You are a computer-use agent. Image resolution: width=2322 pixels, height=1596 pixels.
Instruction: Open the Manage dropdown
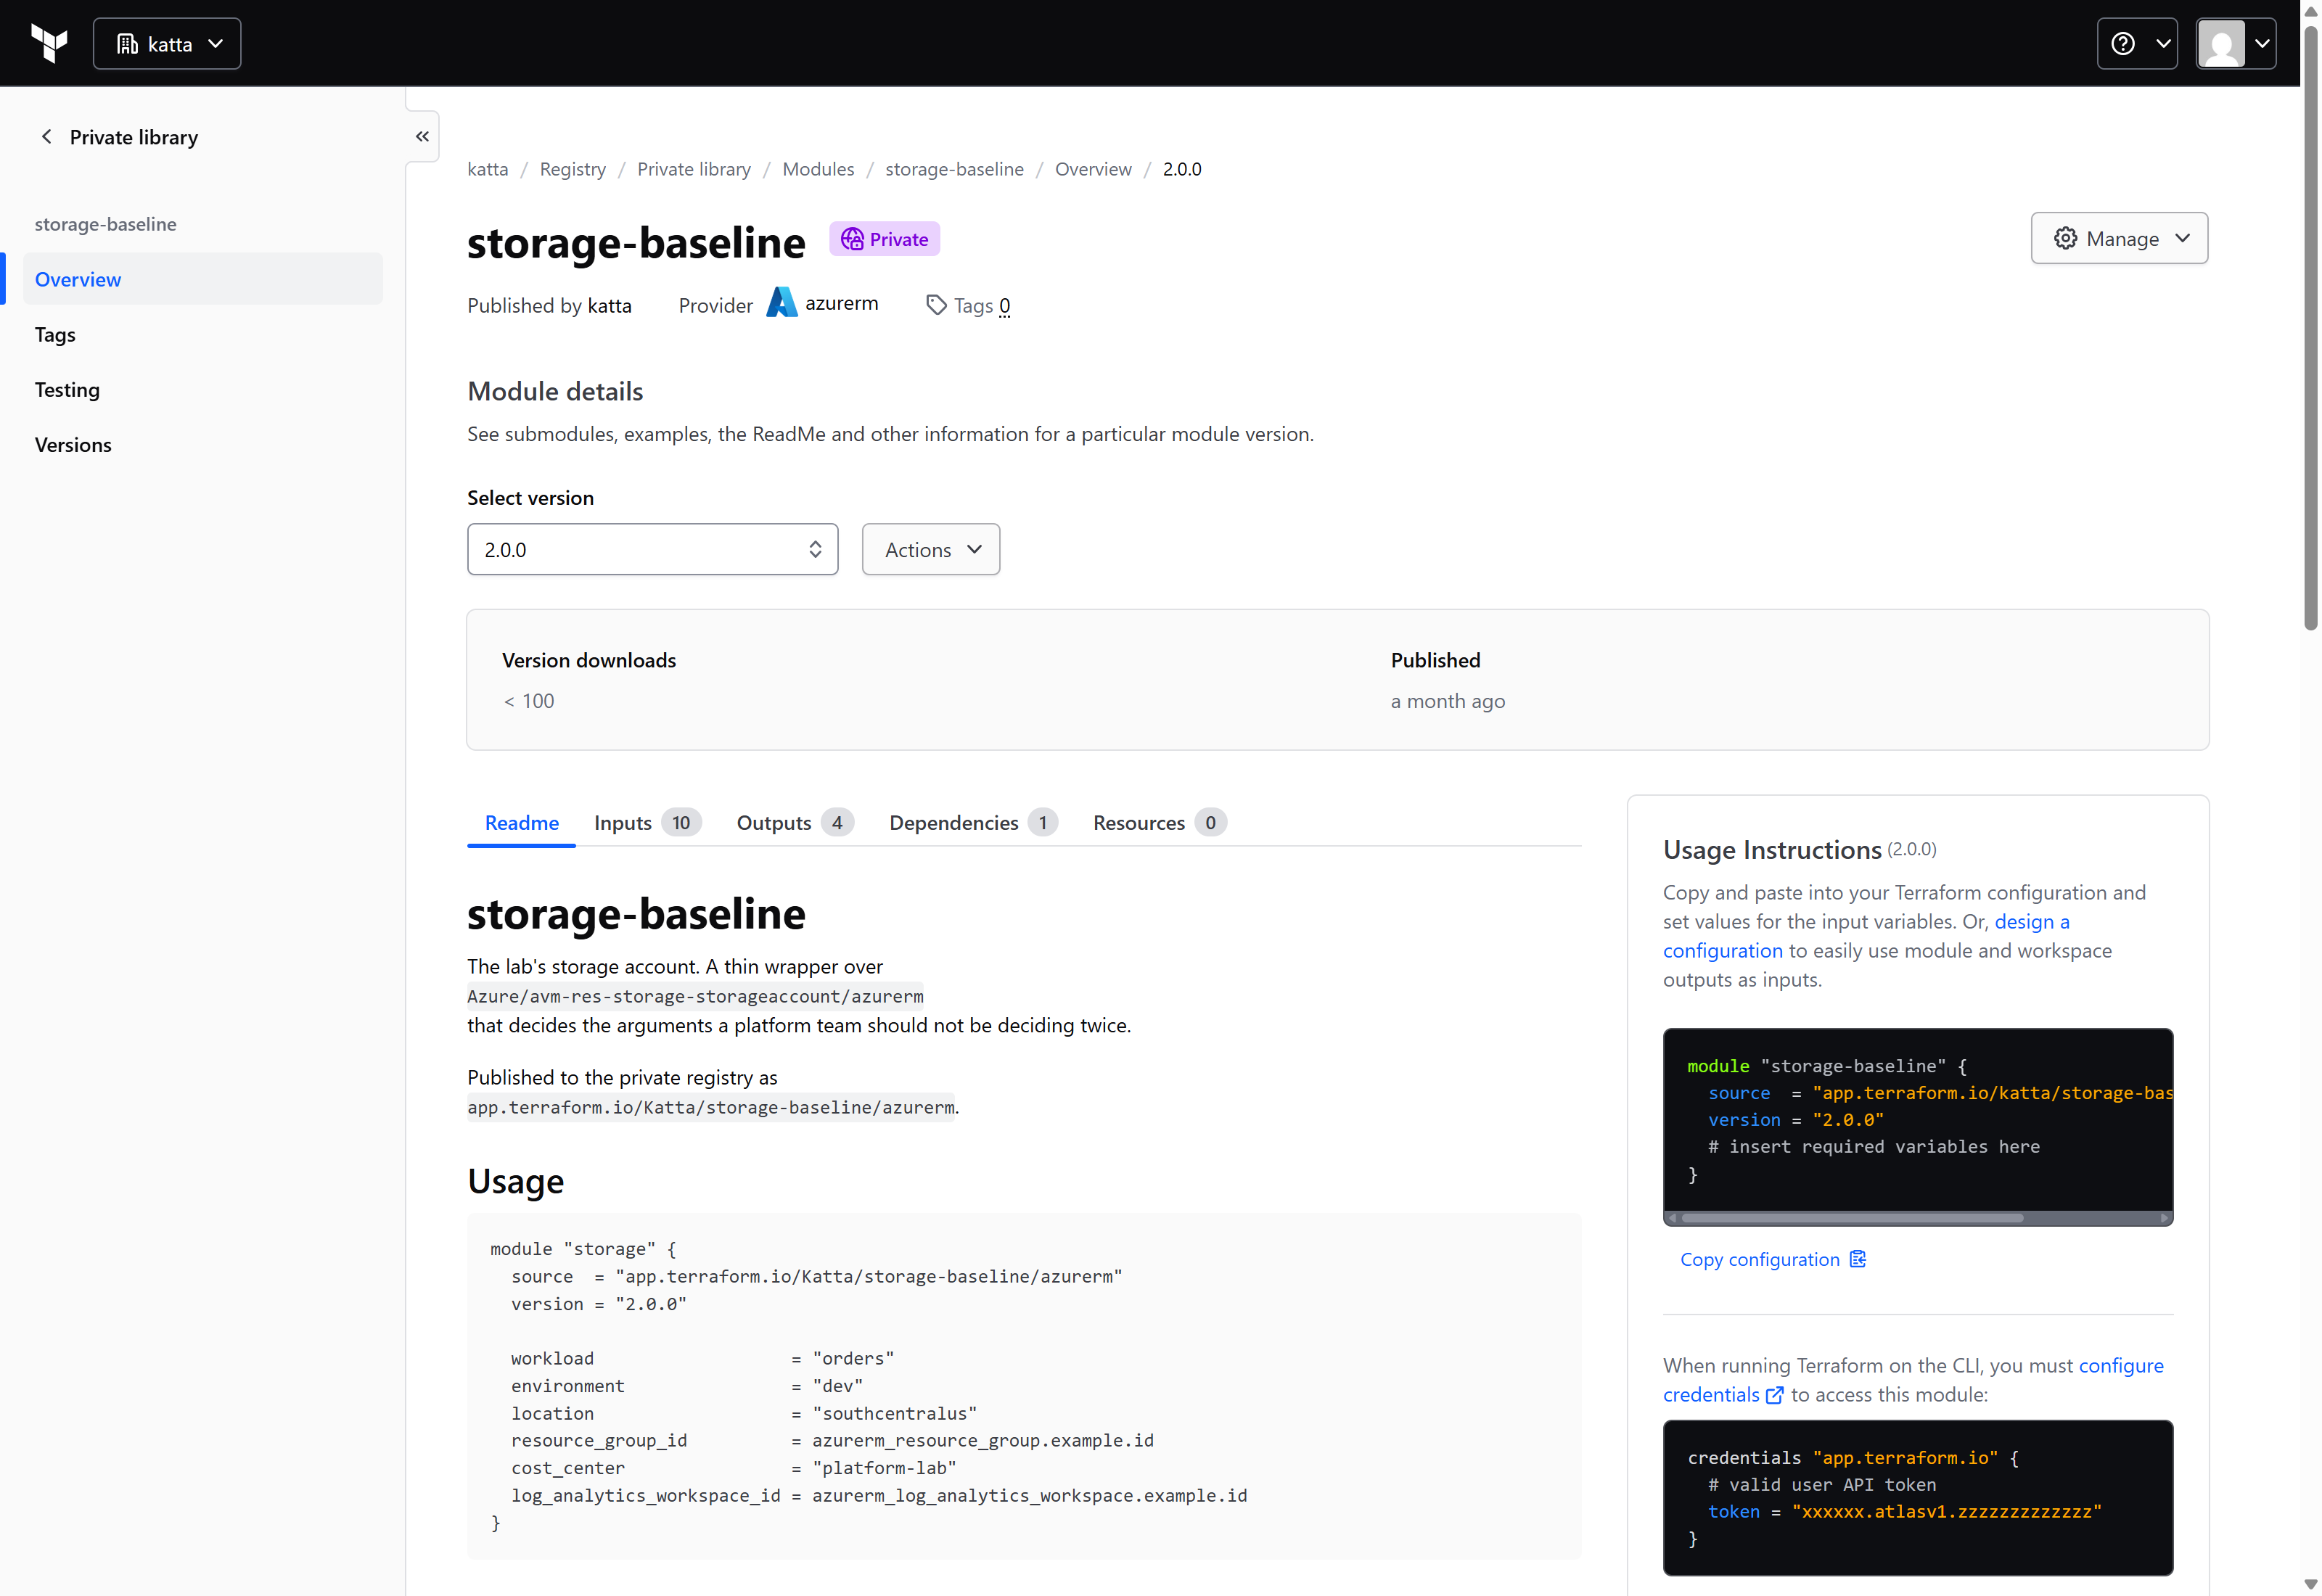[x=2118, y=238]
